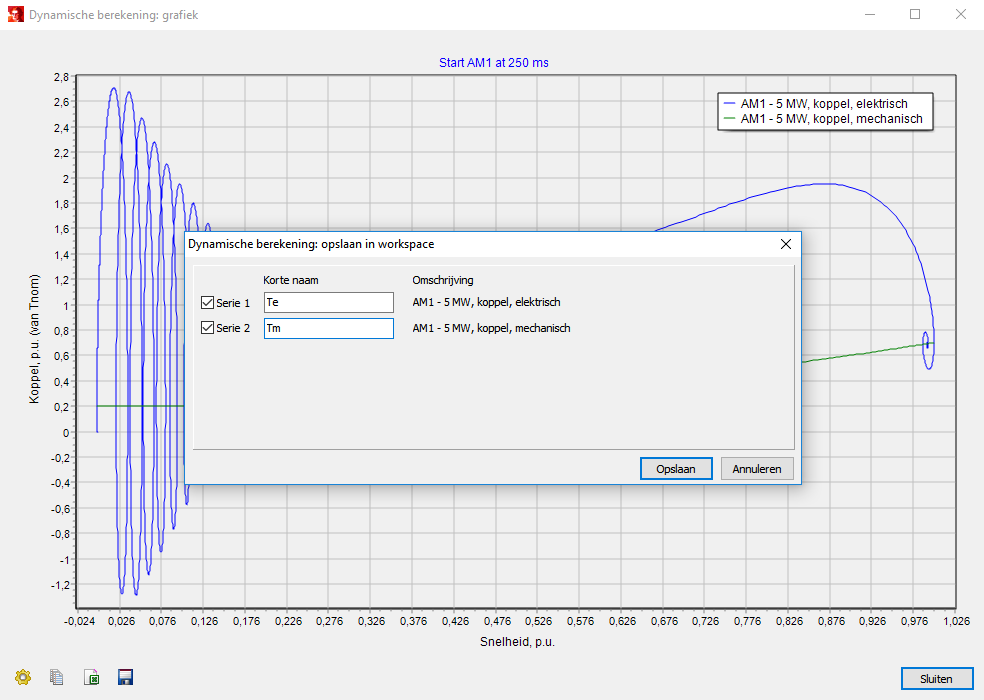The width and height of the screenshot is (984, 700).
Task: Click chart title 'Start AM1 at 250 ms'
Action: coord(493,63)
